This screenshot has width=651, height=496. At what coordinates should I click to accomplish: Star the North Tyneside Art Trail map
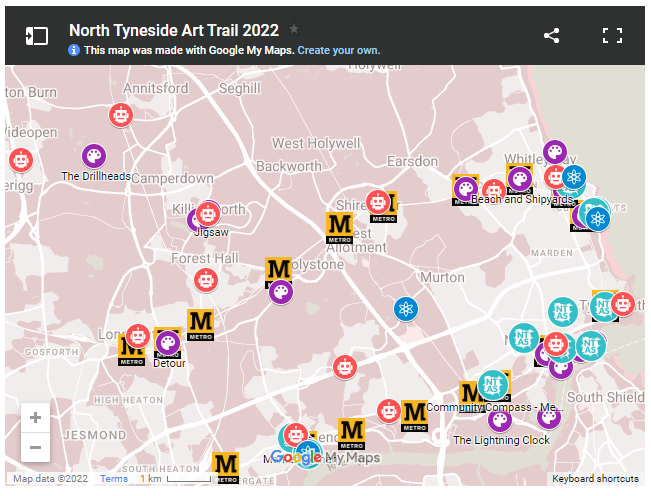pos(294,29)
